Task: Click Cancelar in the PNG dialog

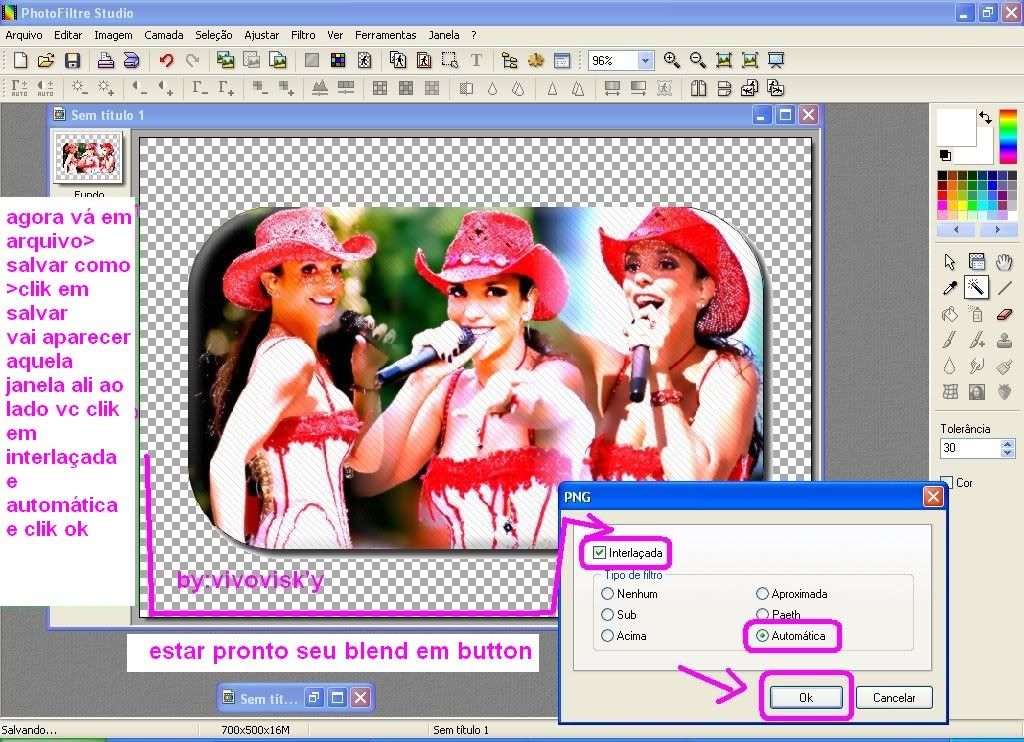Action: click(894, 698)
